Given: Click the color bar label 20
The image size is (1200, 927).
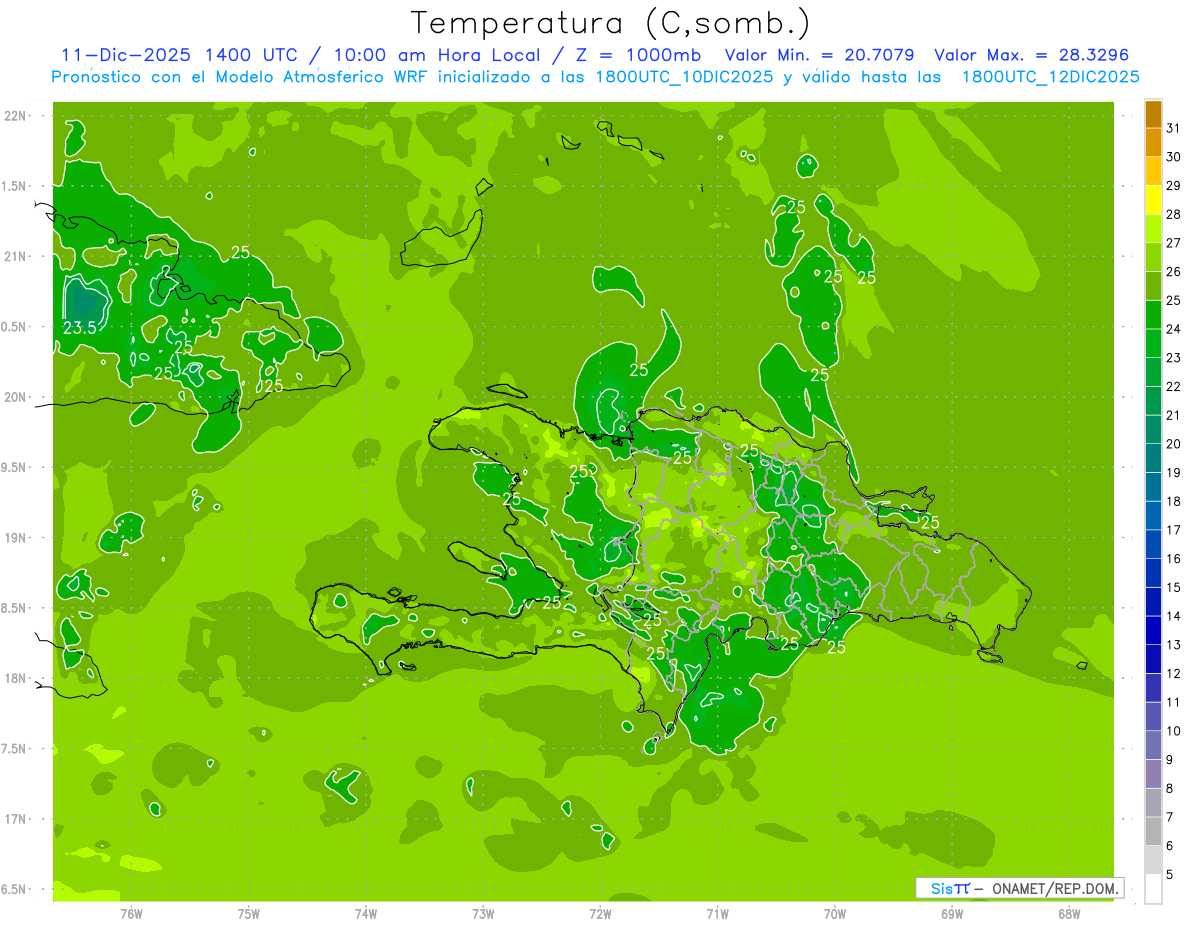Looking at the screenshot, I should click(1173, 444).
